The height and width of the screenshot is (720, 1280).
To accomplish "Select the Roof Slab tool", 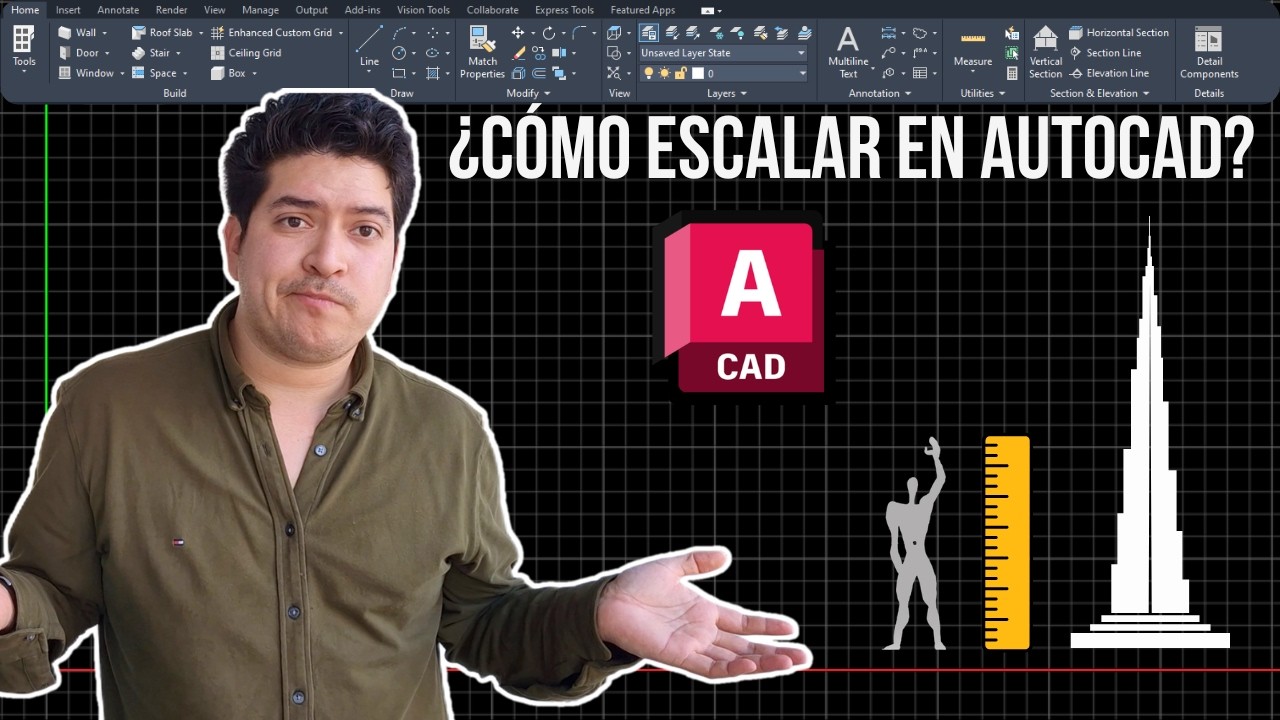I will [161, 33].
